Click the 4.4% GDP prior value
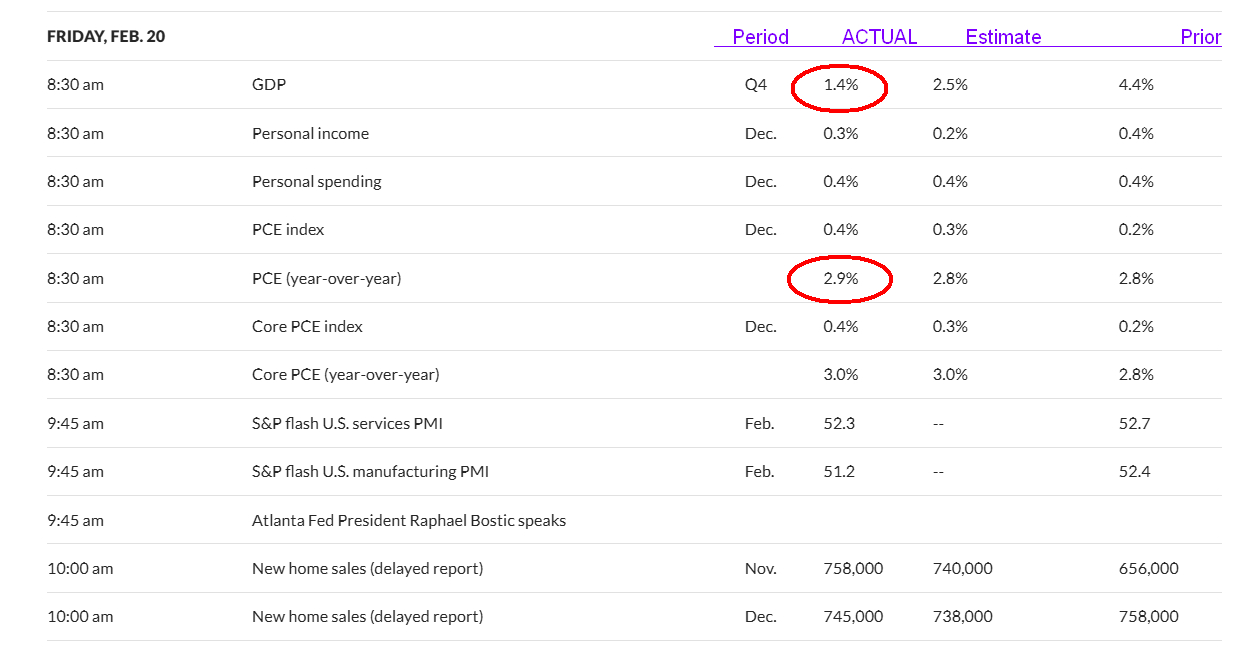 pos(1136,85)
